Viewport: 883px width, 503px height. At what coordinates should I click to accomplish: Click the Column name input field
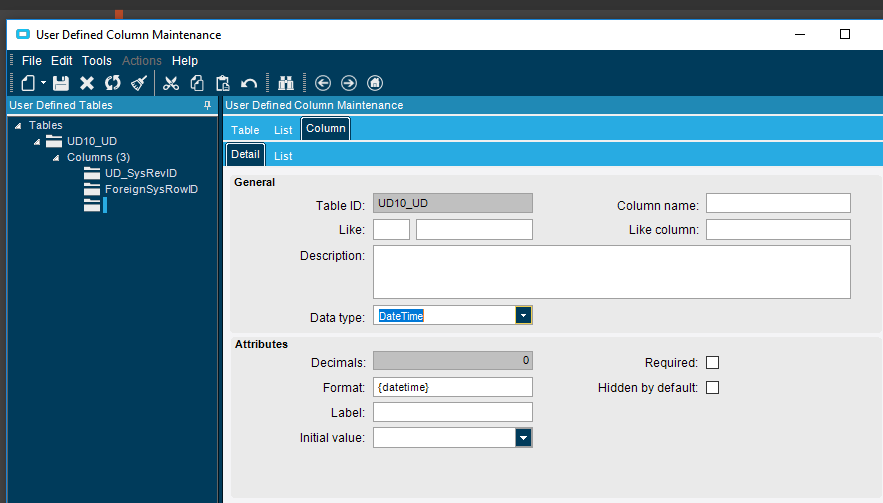click(778, 203)
